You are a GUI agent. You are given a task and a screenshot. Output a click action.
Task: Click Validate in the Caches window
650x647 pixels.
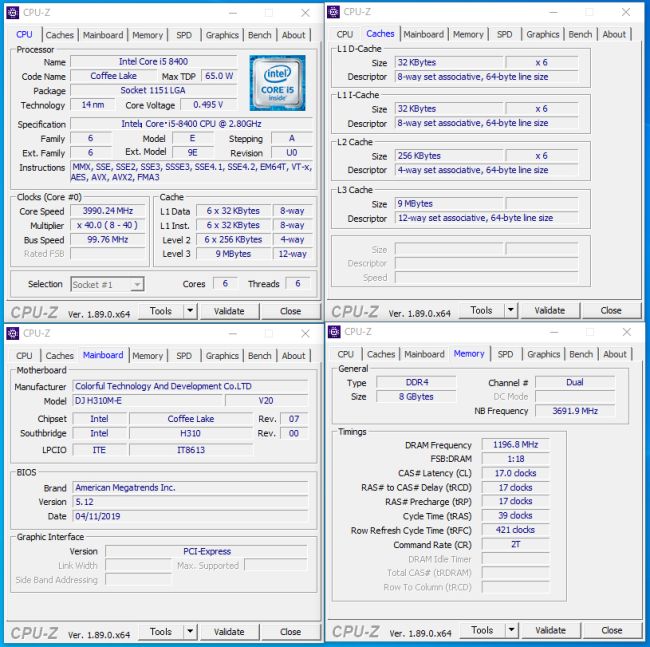550,310
